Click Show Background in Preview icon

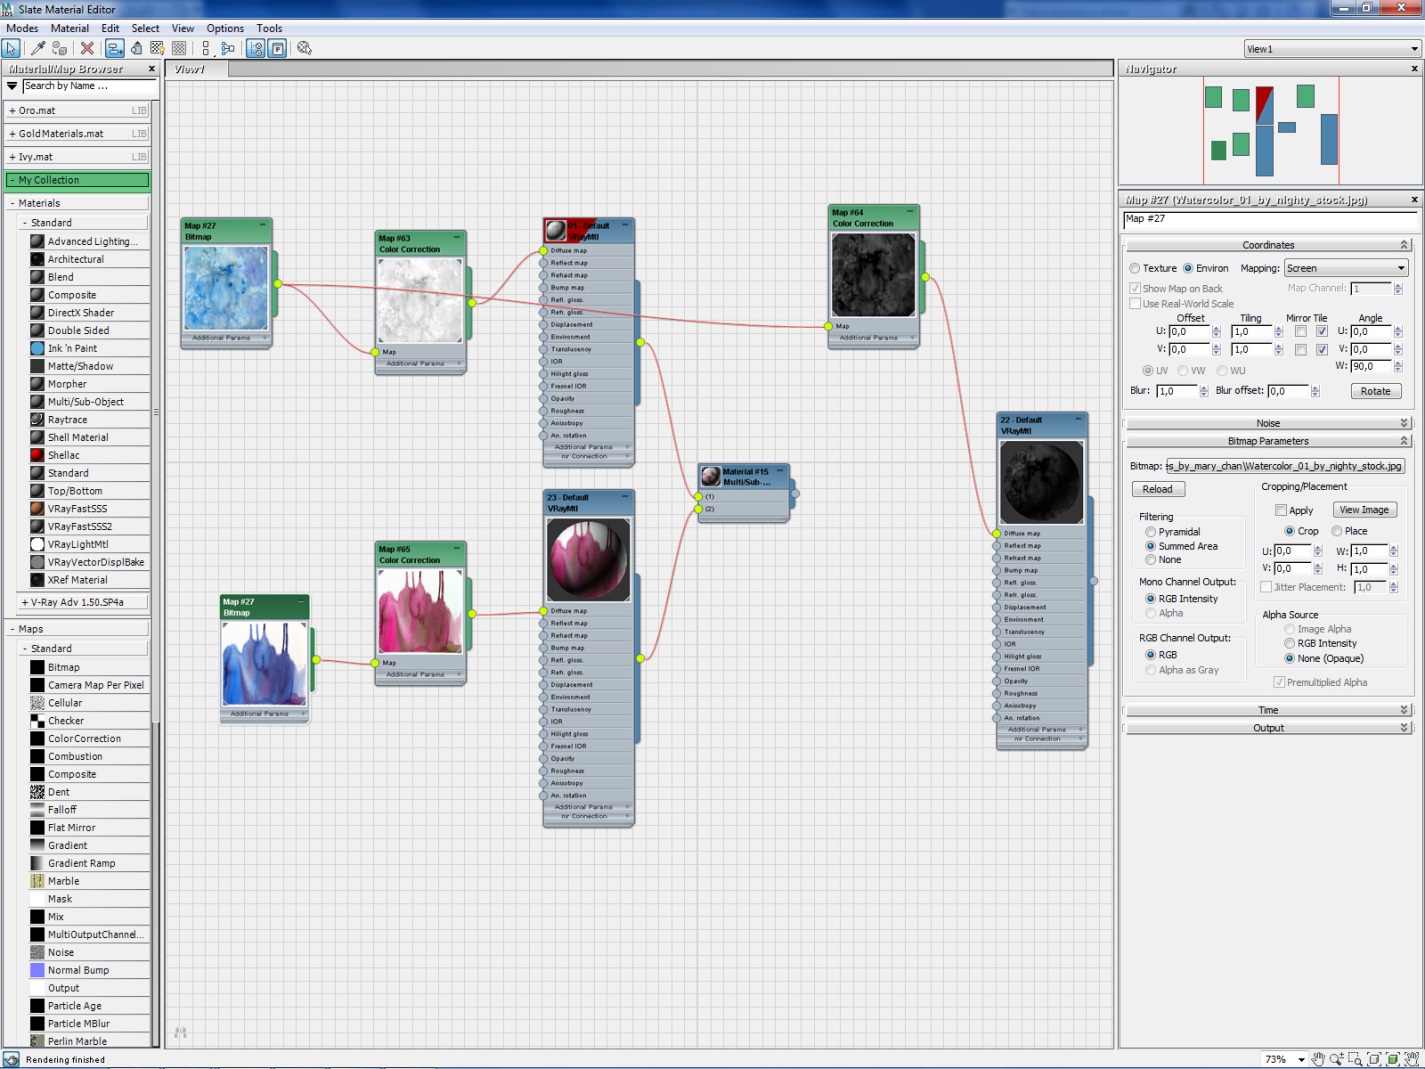pos(179,48)
